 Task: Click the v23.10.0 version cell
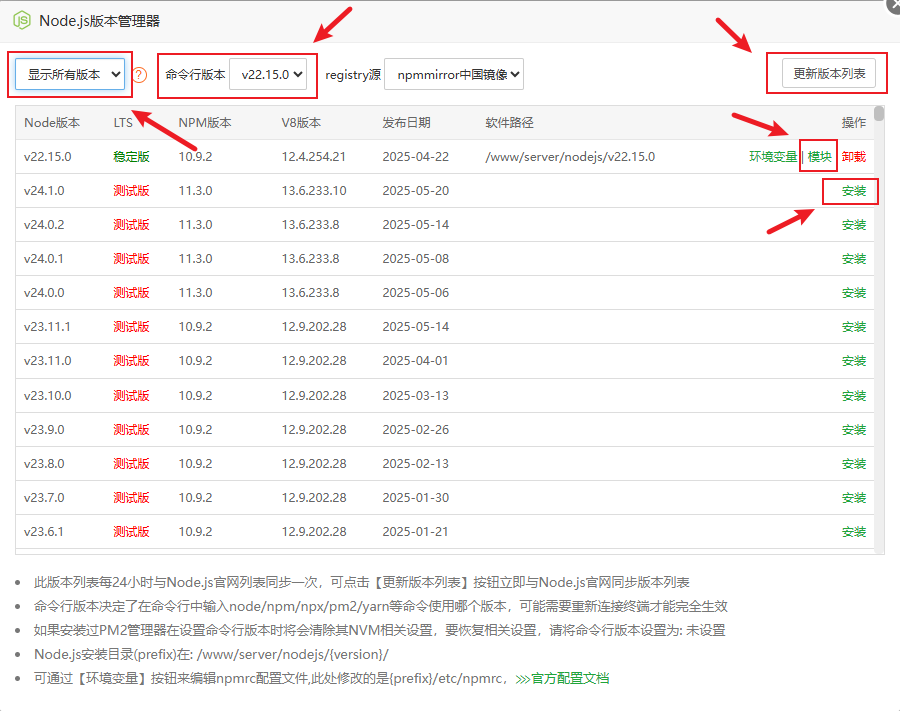(48, 395)
